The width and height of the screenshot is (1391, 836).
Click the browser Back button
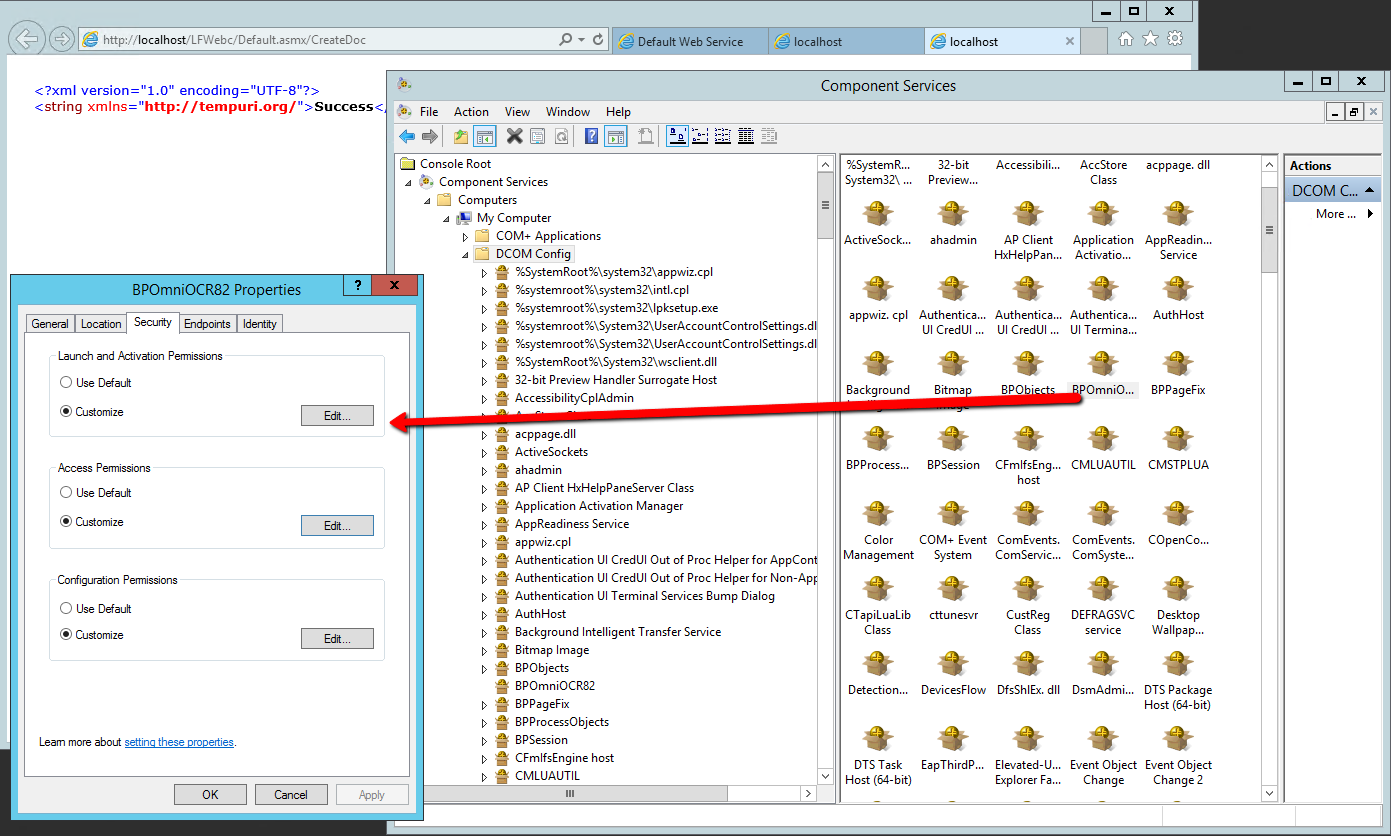coord(29,39)
